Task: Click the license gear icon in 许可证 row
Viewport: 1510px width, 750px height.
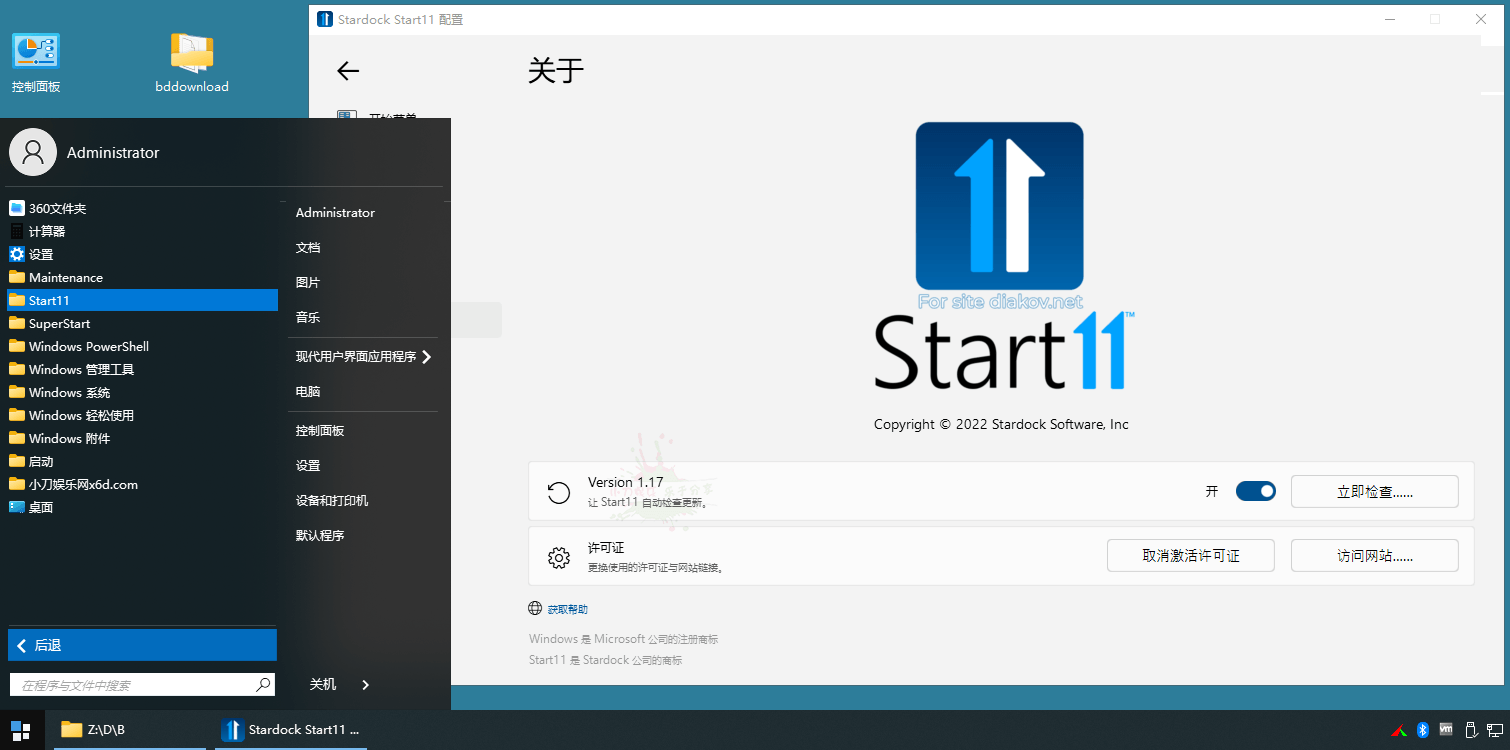Action: (x=558, y=555)
